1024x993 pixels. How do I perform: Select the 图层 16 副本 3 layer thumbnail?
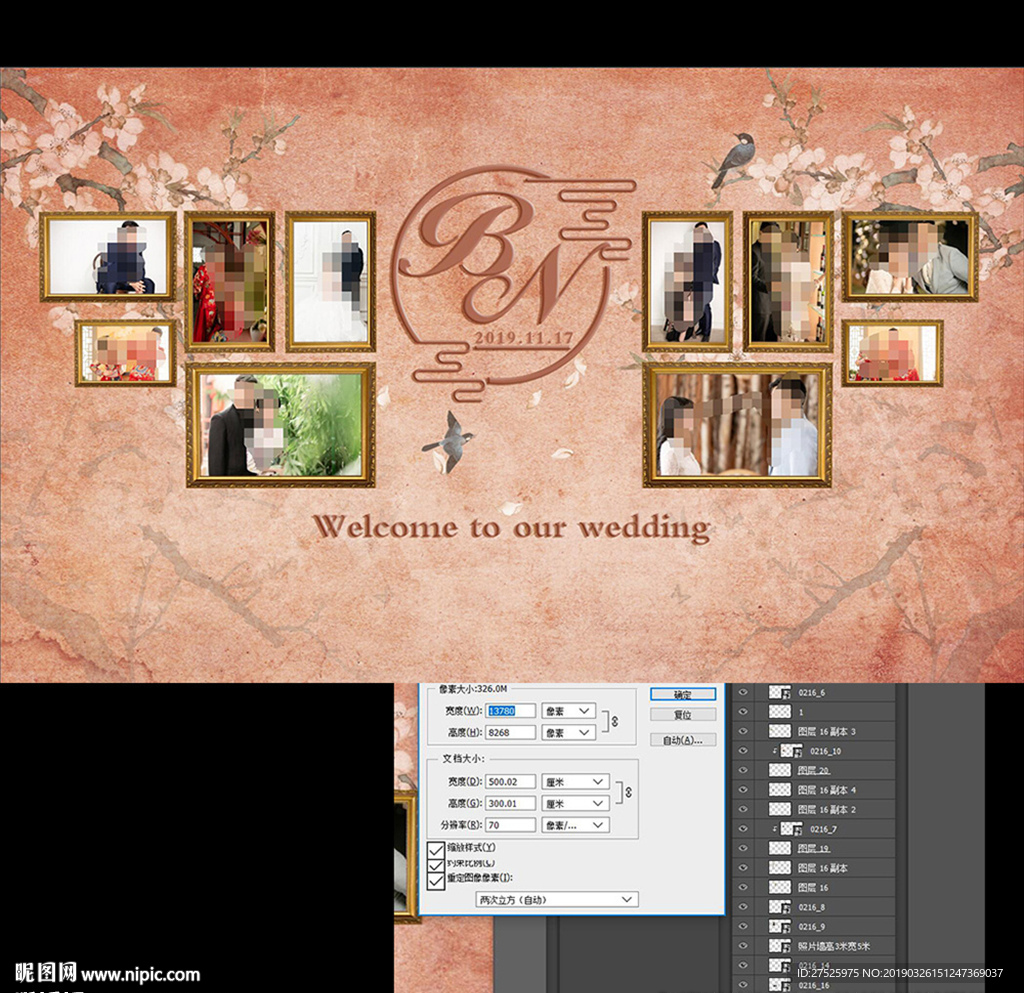tap(780, 731)
